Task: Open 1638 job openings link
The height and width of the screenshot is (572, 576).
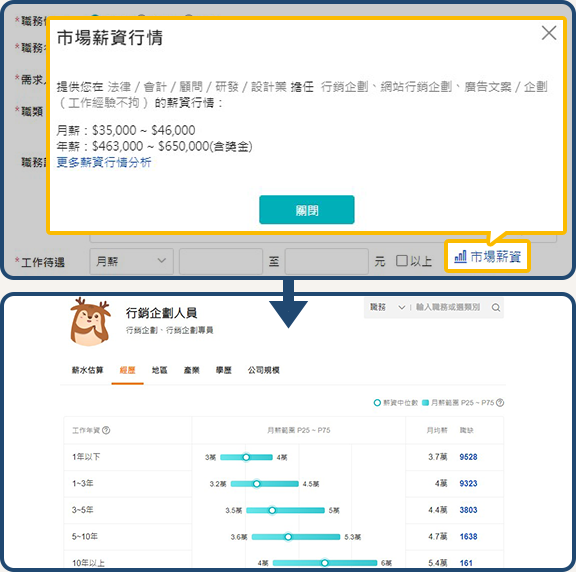Action: (x=468, y=536)
